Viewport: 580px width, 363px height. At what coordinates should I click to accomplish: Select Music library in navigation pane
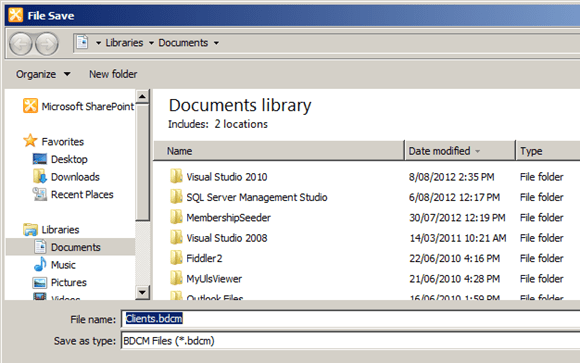pyautogui.click(x=63, y=265)
